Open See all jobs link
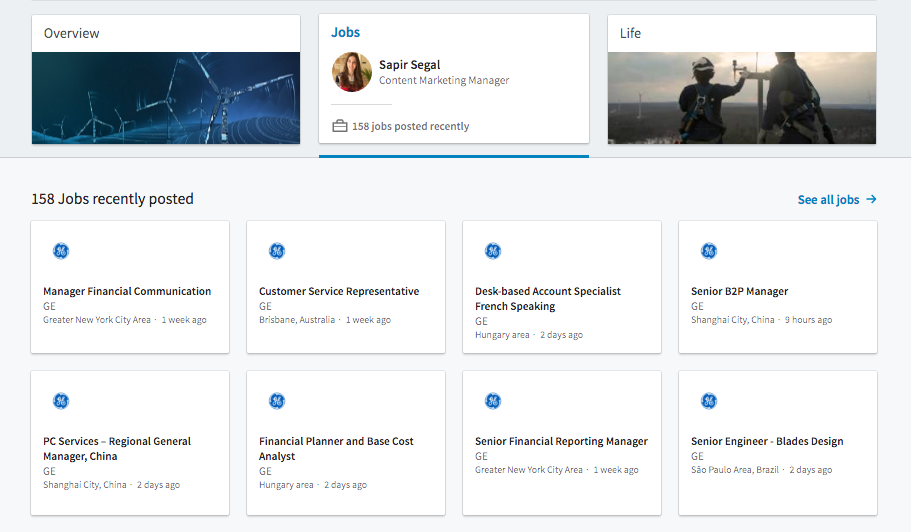This screenshot has width=911, height=532. pos(836,200)
